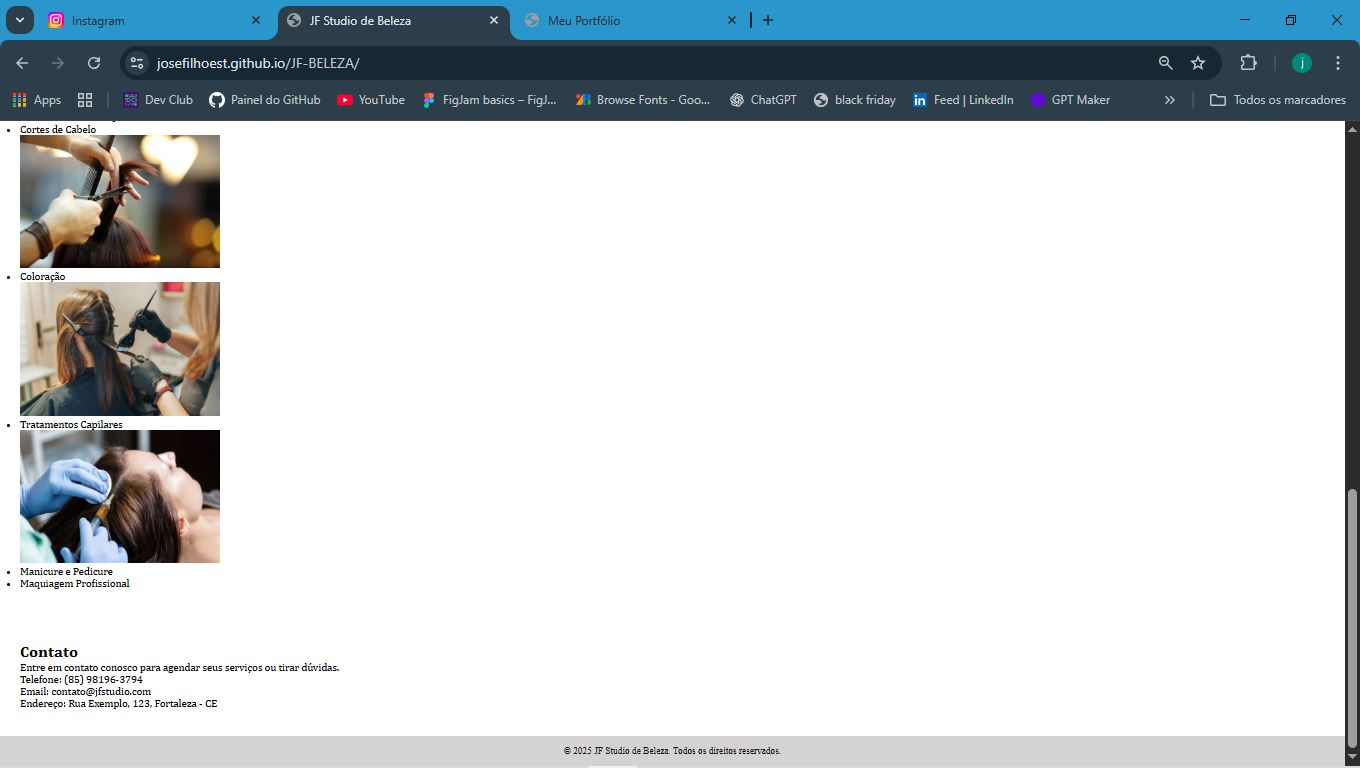This screenshot has width=1360, height=768.
Task: Click the contato@jfstudio.com email line
Action: [x=85, y=692]
